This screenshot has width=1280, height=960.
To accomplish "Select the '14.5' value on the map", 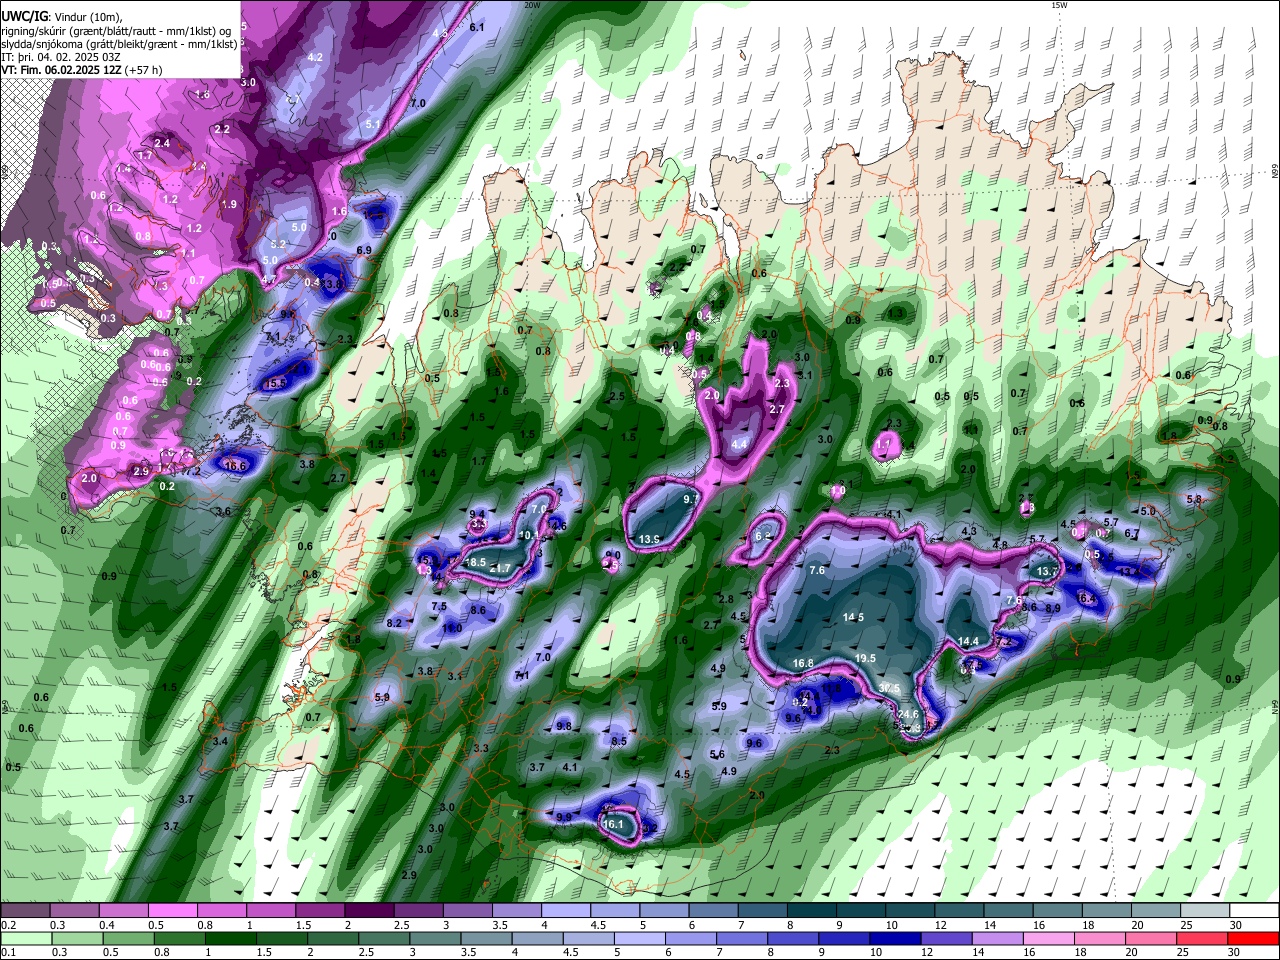I will tap(853, 617).
